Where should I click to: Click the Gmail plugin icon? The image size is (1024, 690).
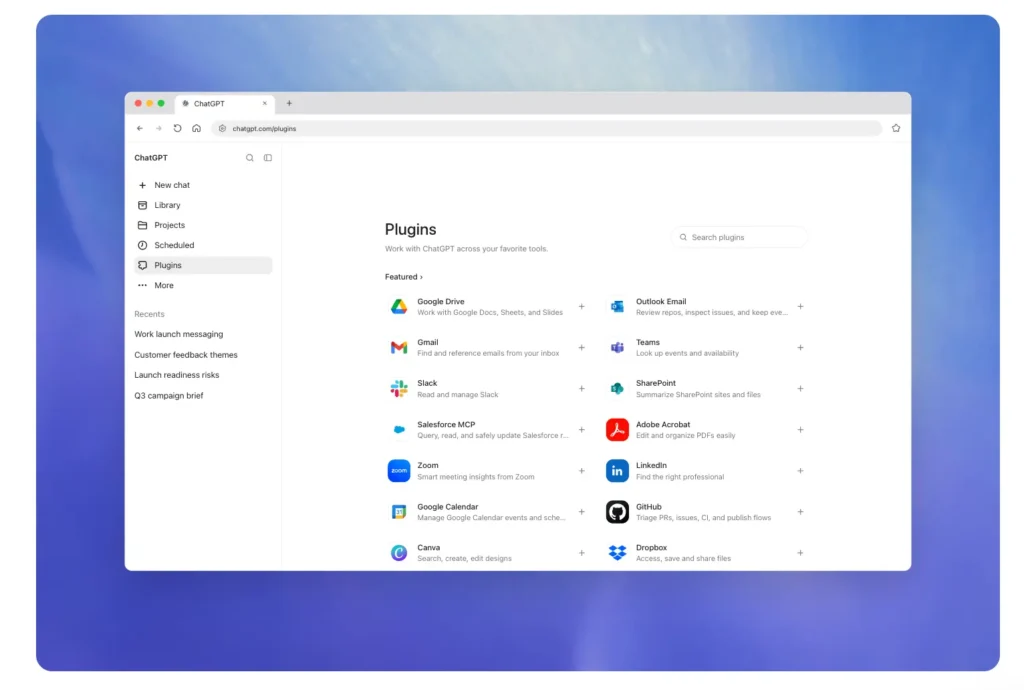pyautogui.click(x=399, y=347)
